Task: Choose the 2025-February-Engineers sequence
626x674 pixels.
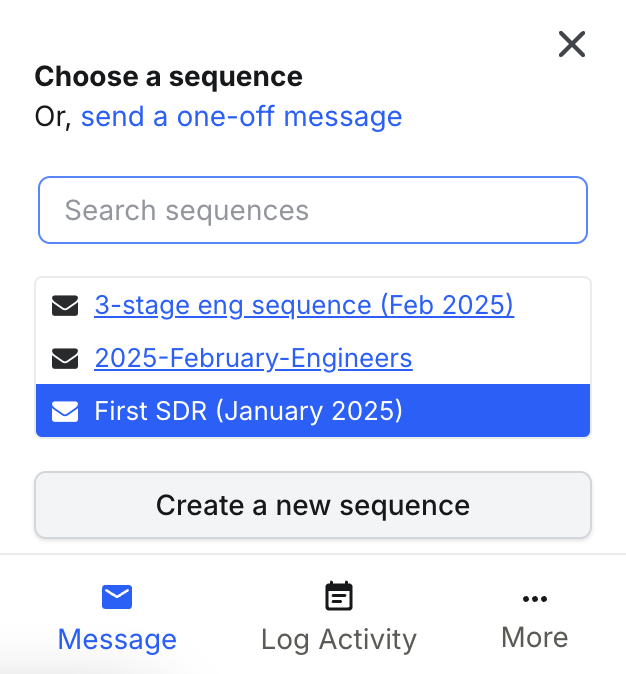Action: coord(253,358)
